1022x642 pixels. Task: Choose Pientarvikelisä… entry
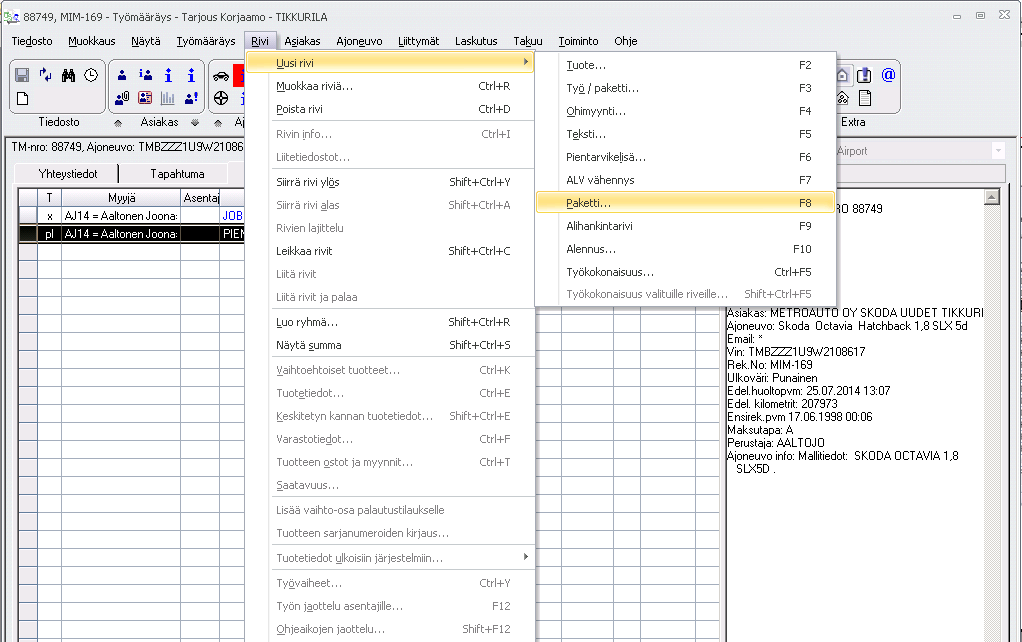click(x=685, y=157)
